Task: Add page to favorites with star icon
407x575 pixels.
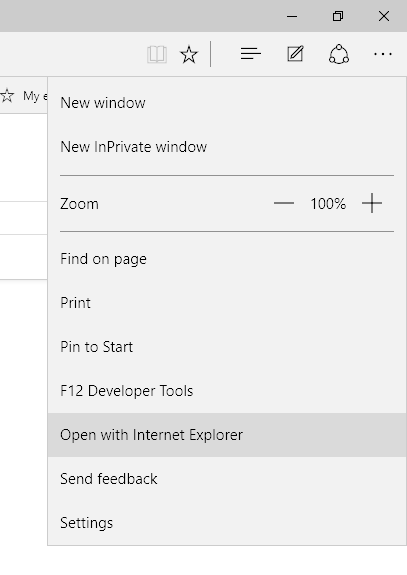Action: click(x=189, y=55)
